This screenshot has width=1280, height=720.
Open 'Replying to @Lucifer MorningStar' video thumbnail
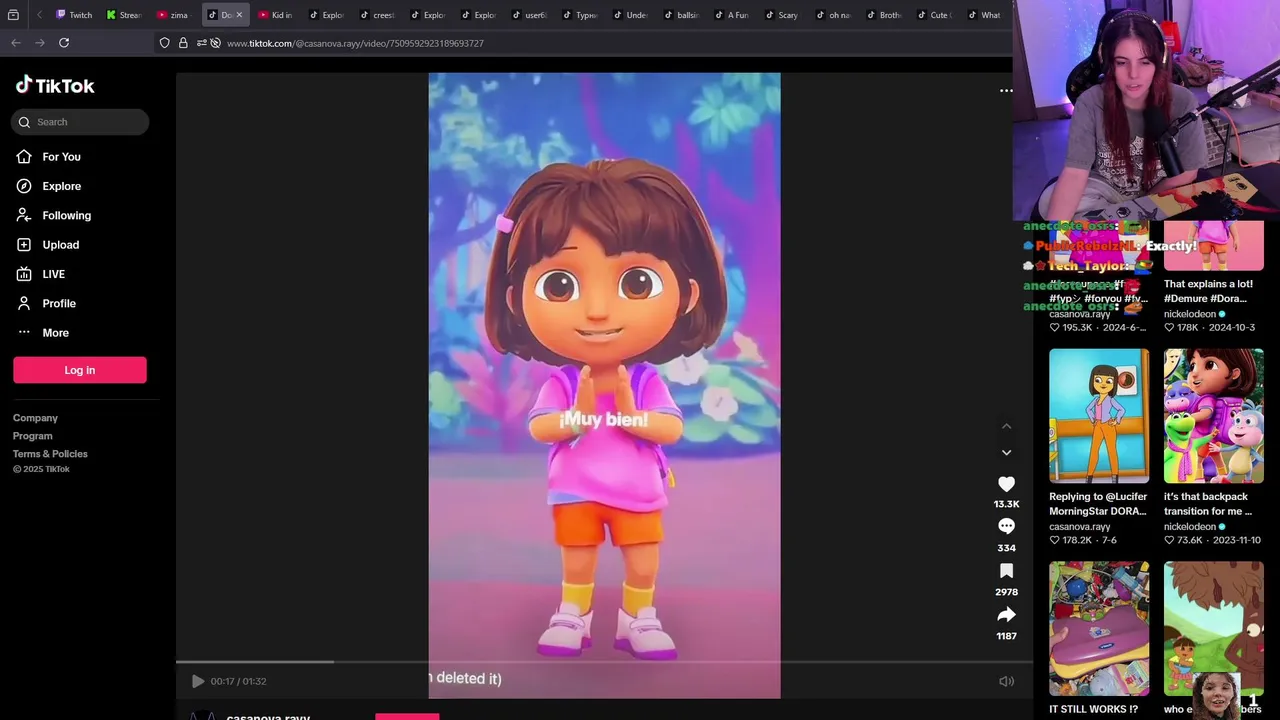tap(1099, 415)
